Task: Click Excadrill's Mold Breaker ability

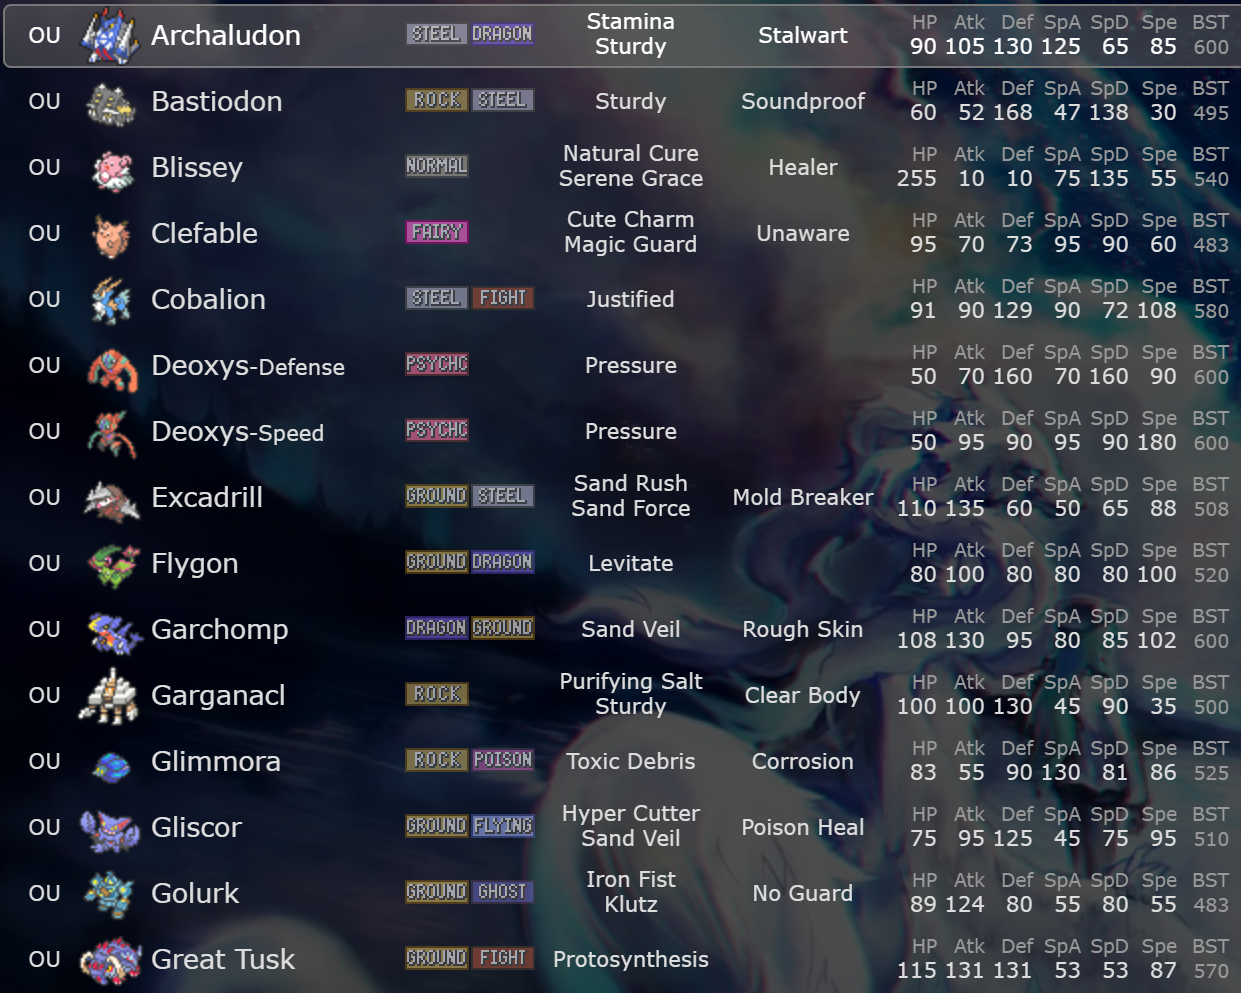Action: (x=803, y=497)
